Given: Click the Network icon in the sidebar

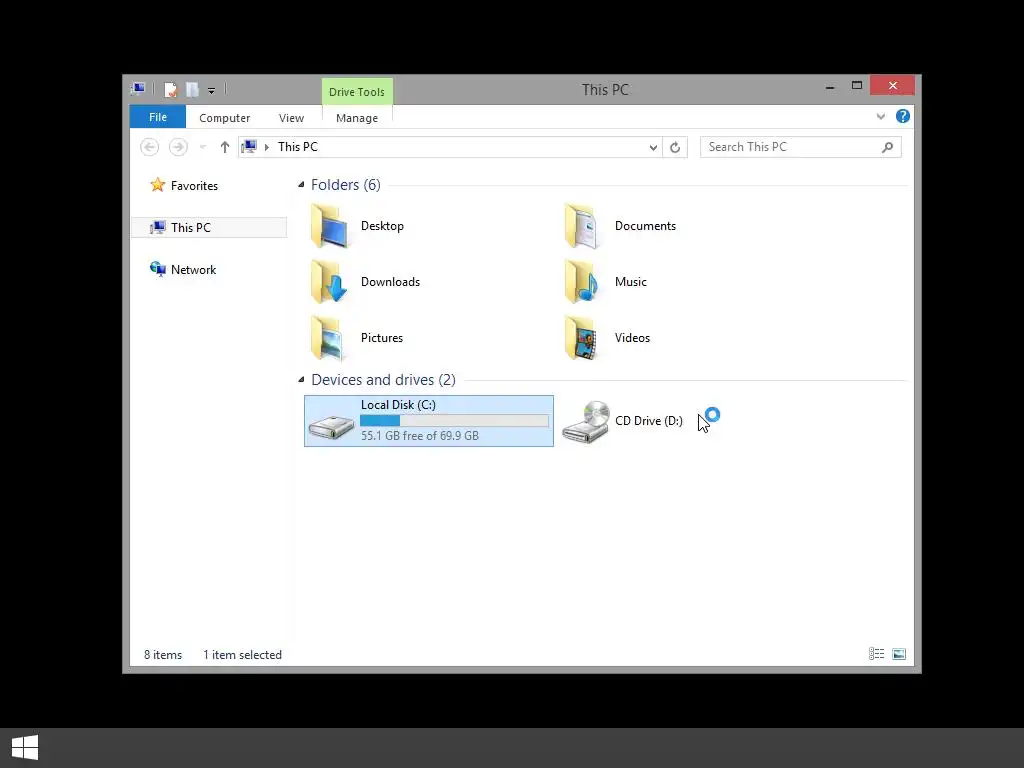Looking at the screenshot, I should coord(157,269).
